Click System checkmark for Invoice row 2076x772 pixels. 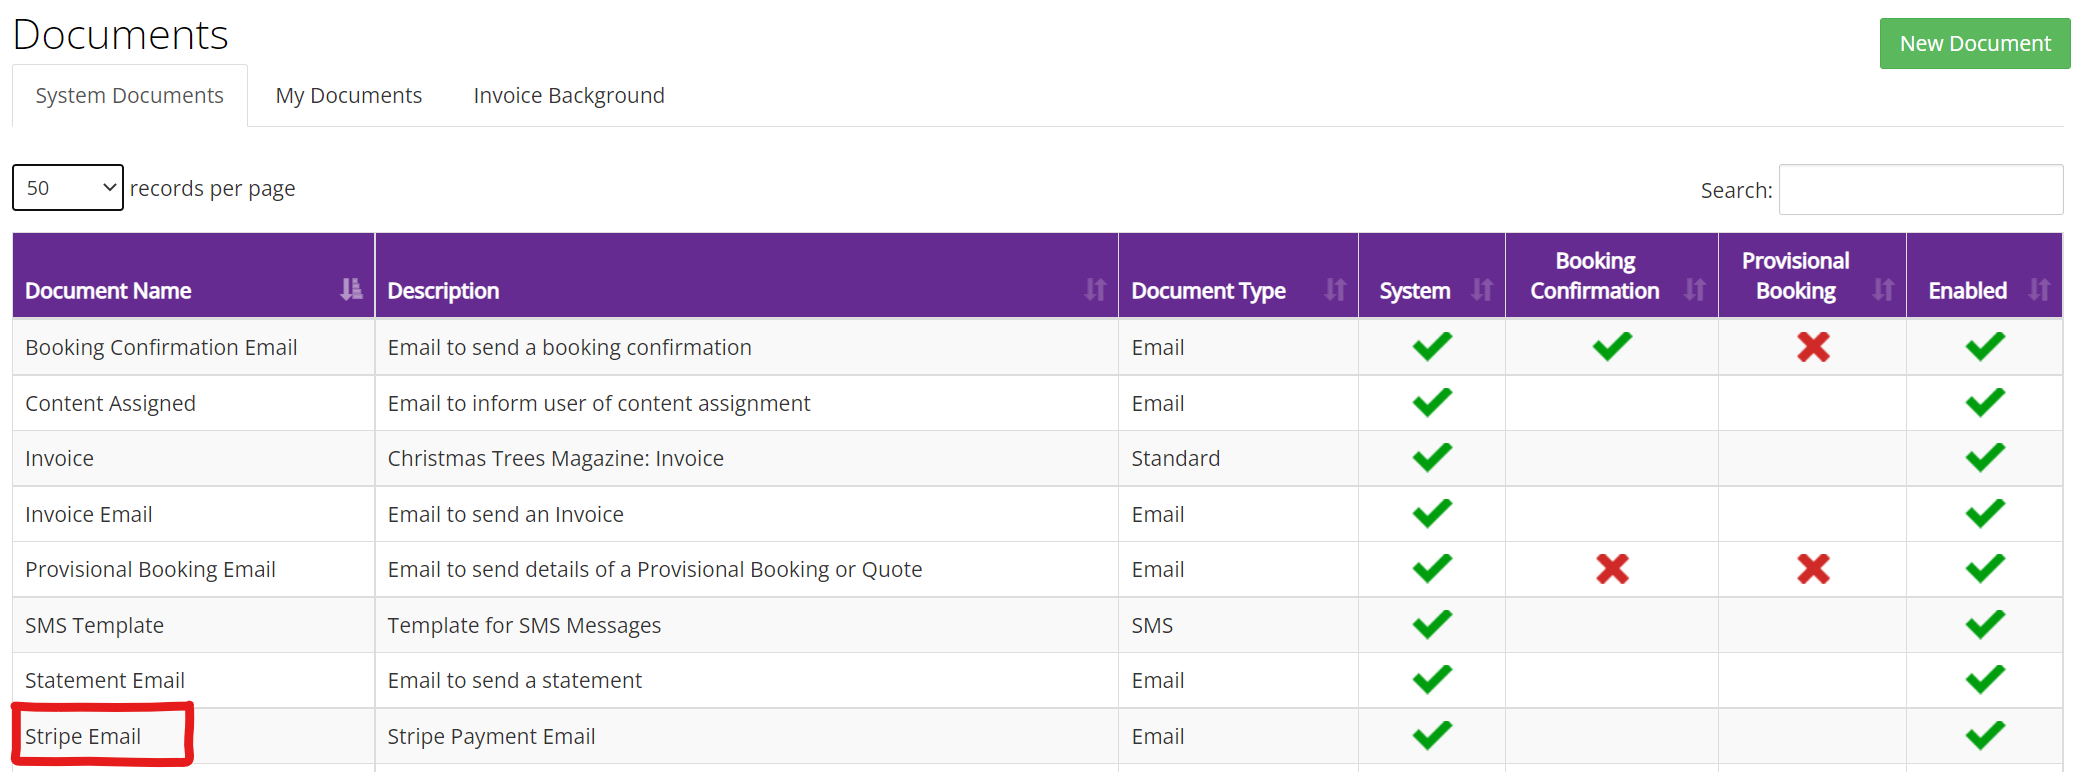pos(1432,458)
